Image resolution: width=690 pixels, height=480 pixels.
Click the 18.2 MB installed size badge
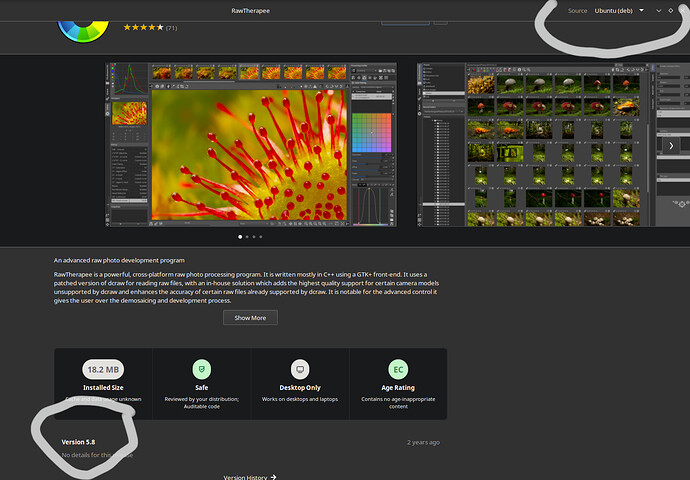[x=104, y=369]
